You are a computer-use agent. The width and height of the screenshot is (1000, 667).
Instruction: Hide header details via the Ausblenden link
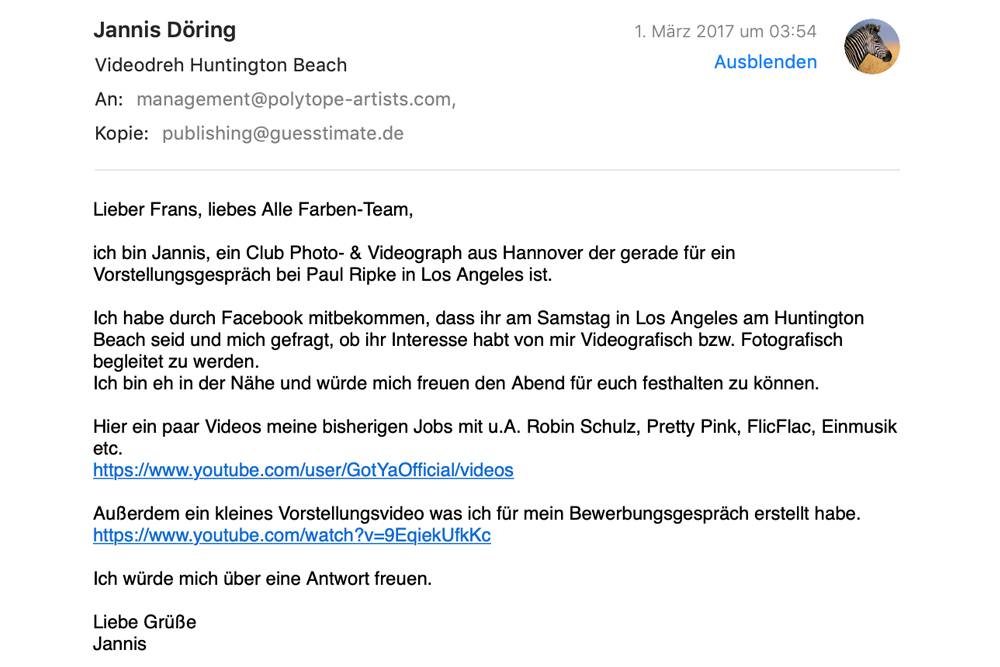coord(765,62)
